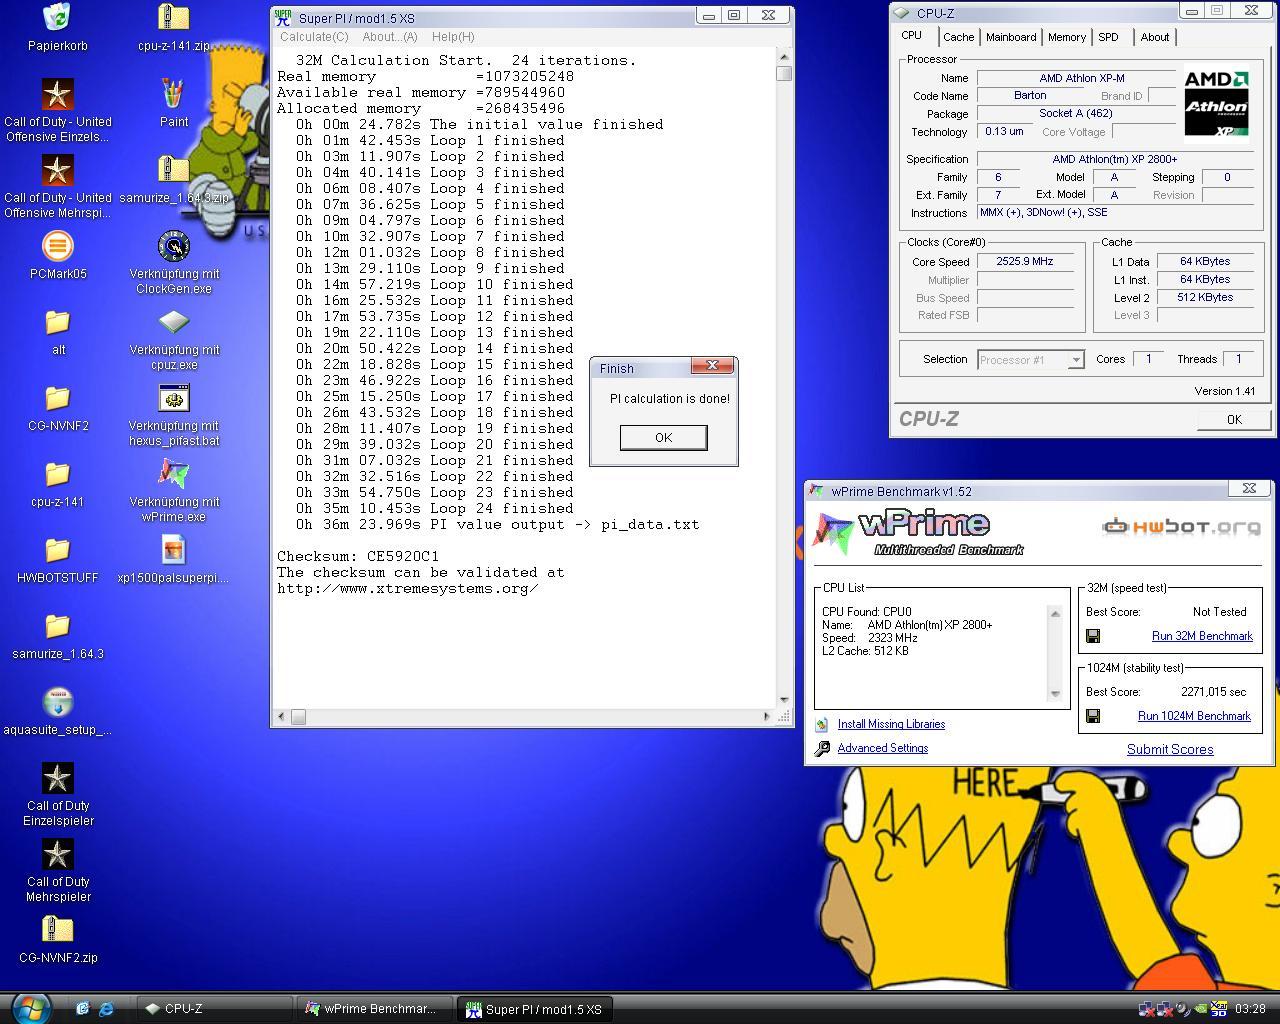Click the wPrime CPU List scroll down arrow
1280x1024 pixels.
1054,694
